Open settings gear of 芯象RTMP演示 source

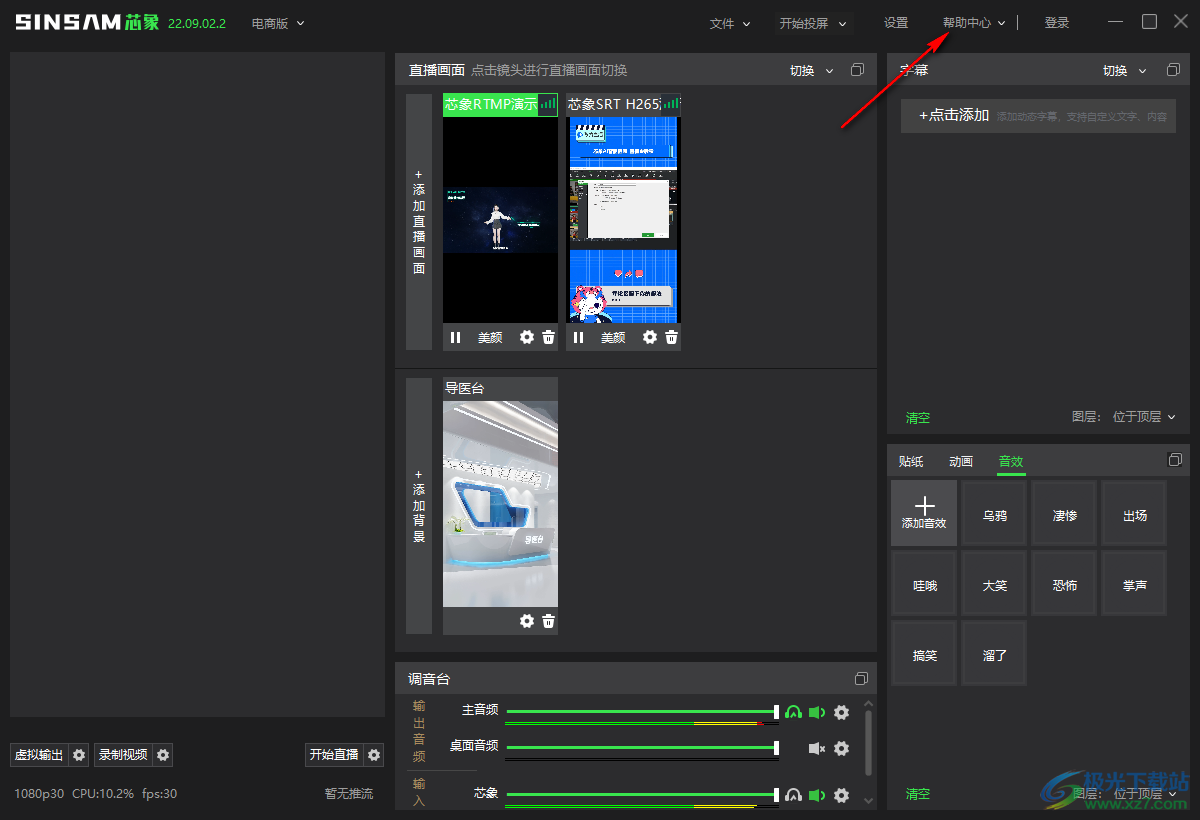tap(527, 338)
